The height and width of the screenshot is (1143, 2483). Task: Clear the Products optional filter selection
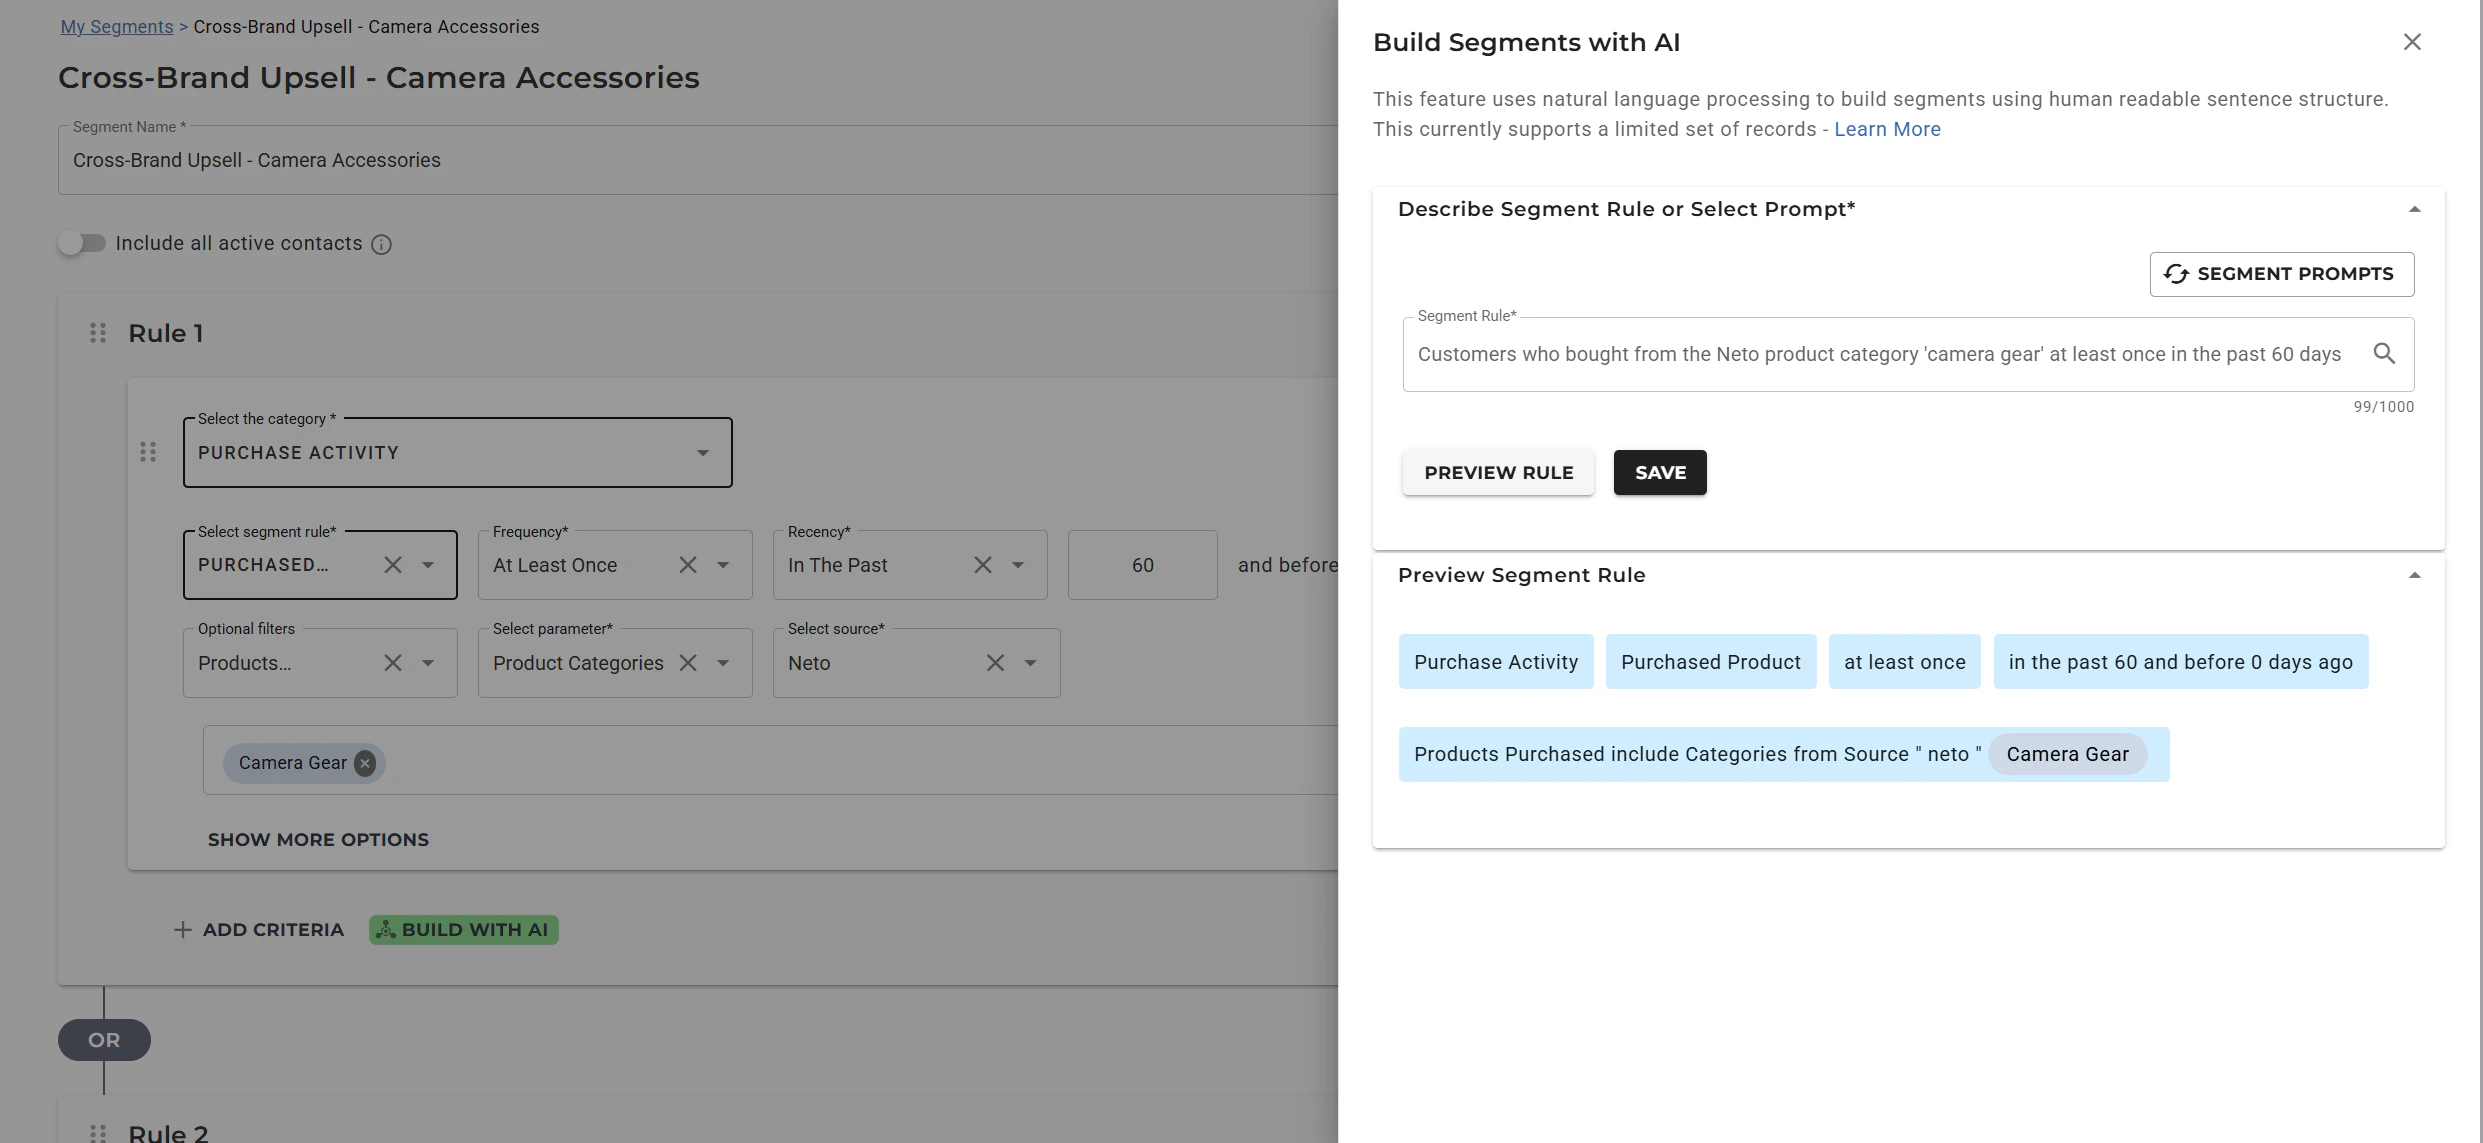point(392,663)
